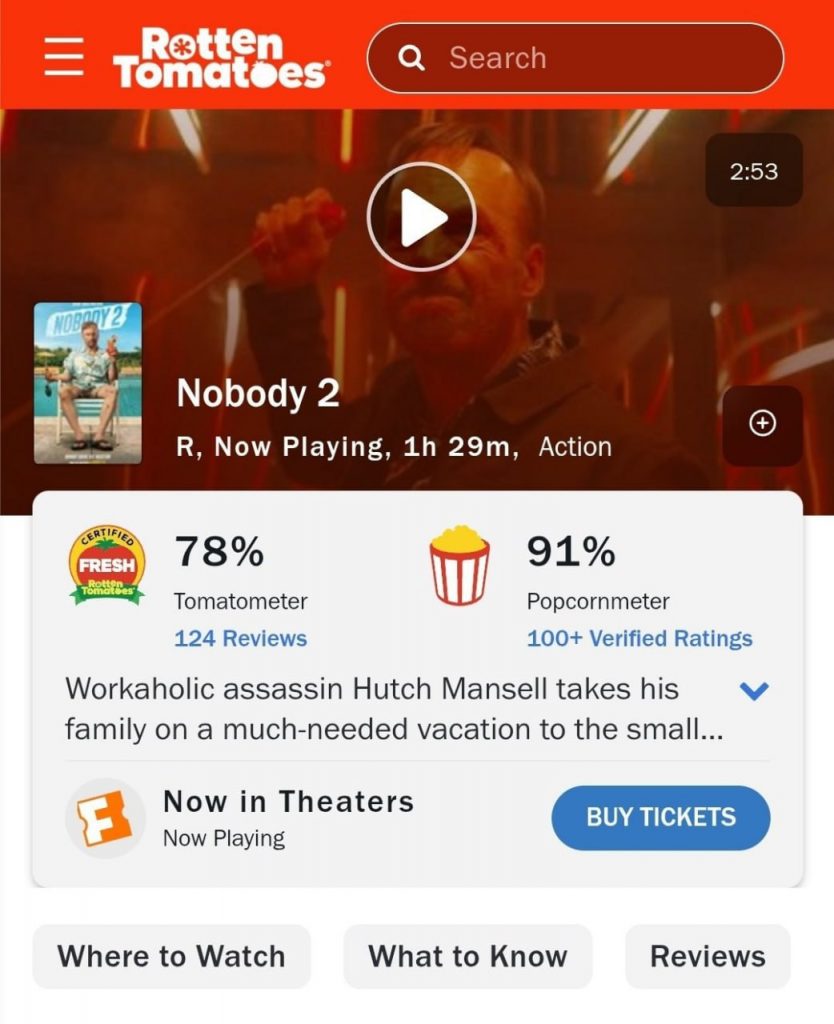Click the search magnifier icon
Image resolution: width=834 pixels, height=1024 pixels.
click(x=411, y=58)
